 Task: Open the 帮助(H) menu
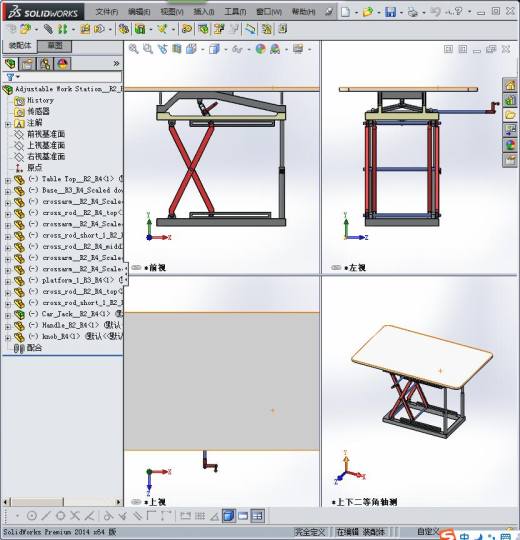point(303,12)
